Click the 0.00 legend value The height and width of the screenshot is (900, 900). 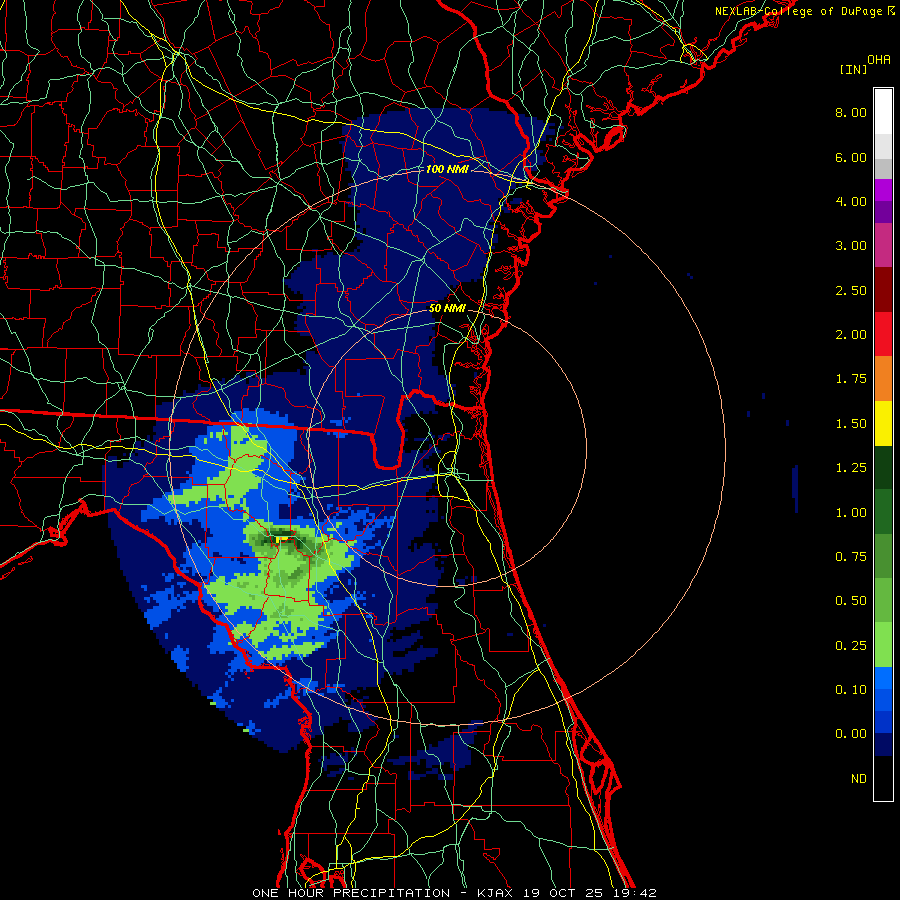coord(851,734)
